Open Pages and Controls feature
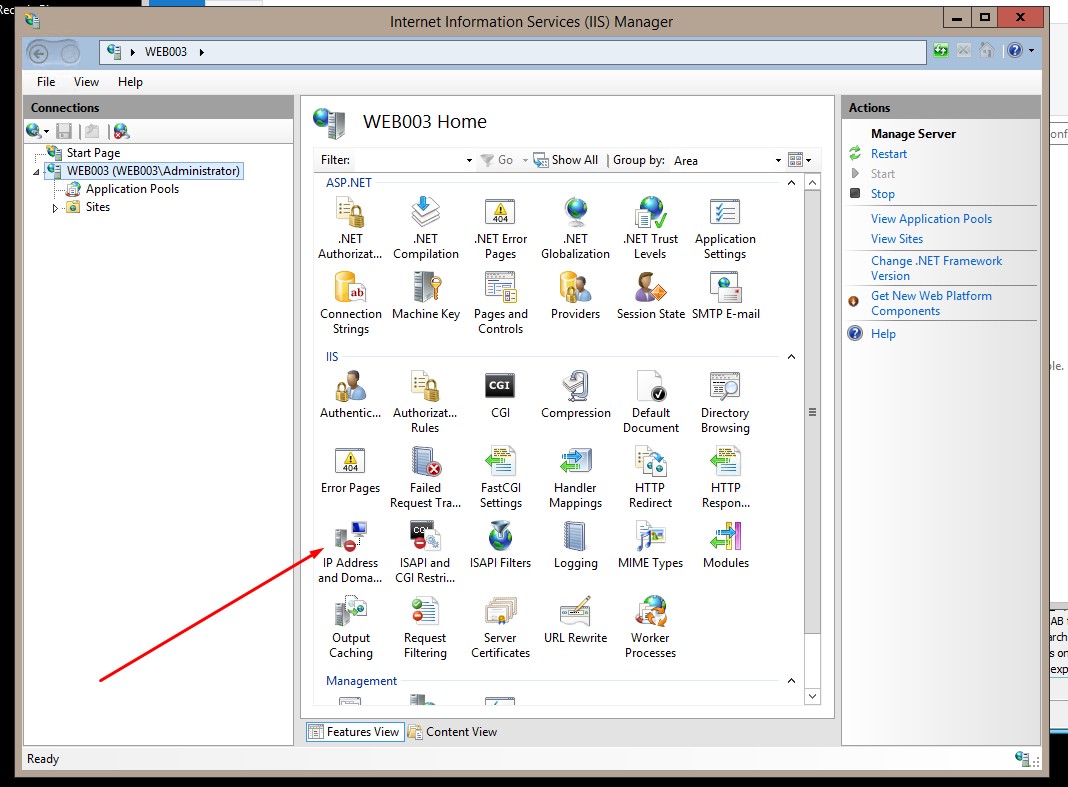 pos(501,303)
